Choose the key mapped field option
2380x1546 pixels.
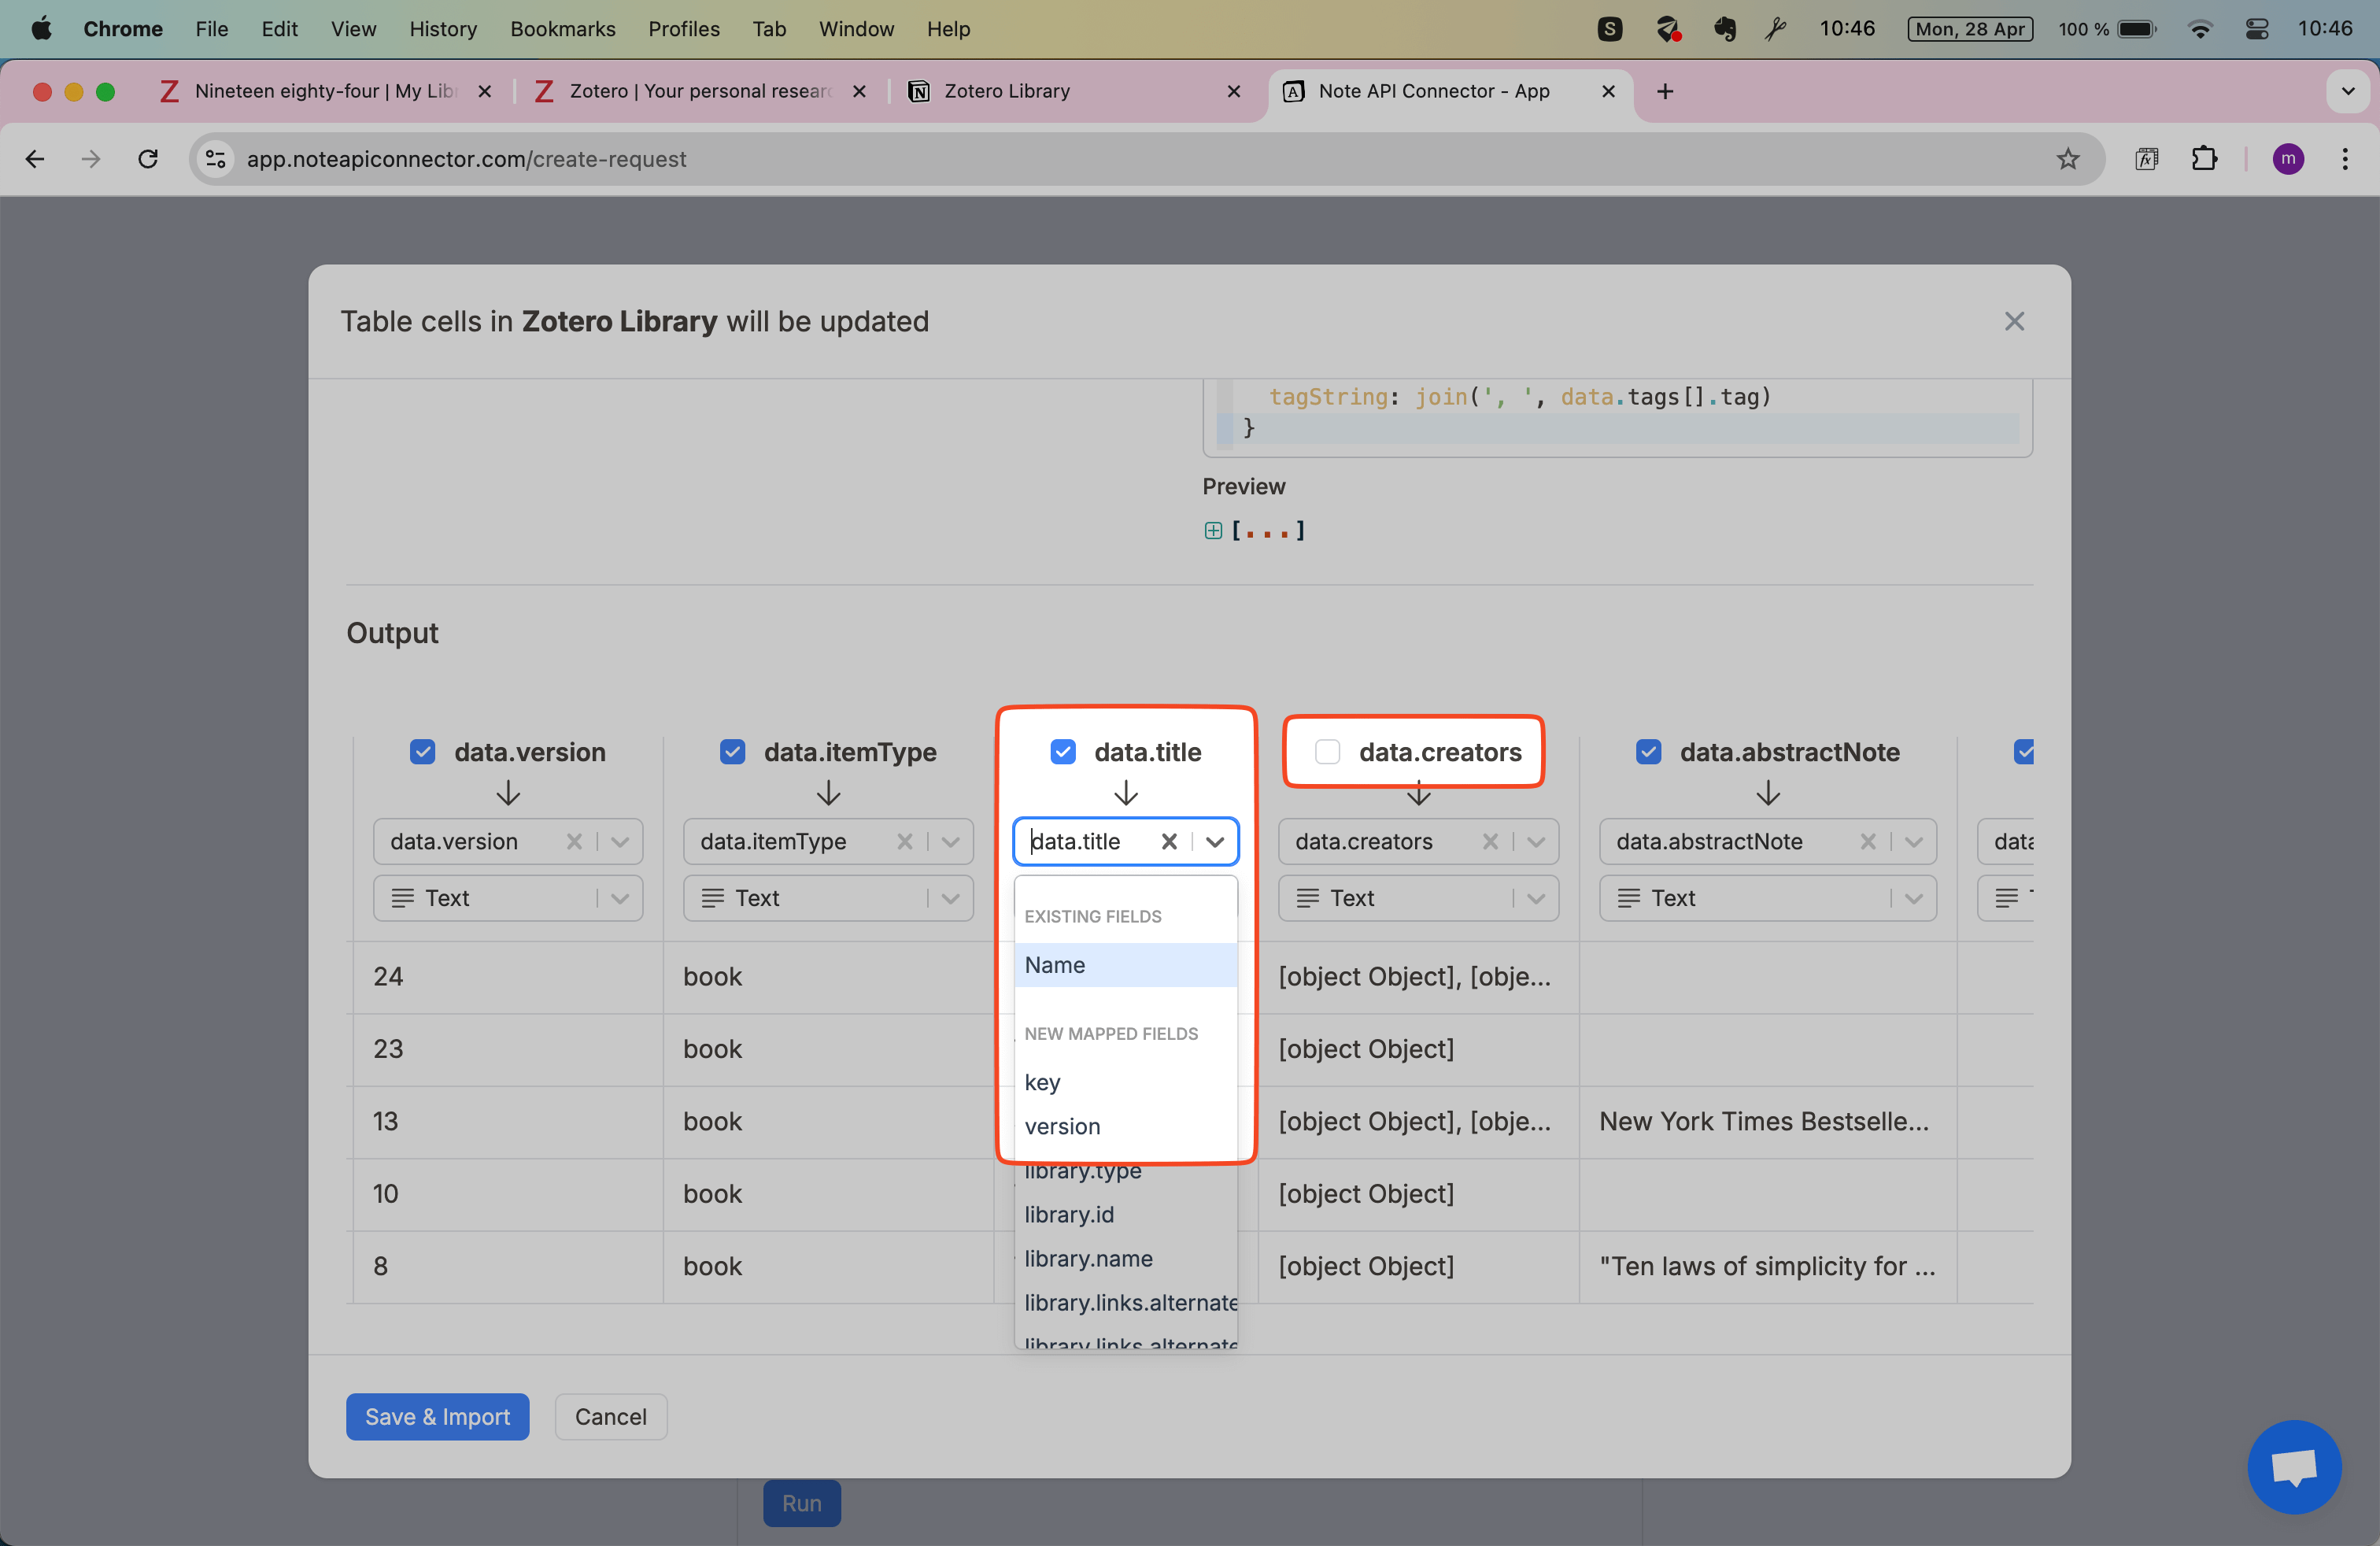(1126, 1082)
